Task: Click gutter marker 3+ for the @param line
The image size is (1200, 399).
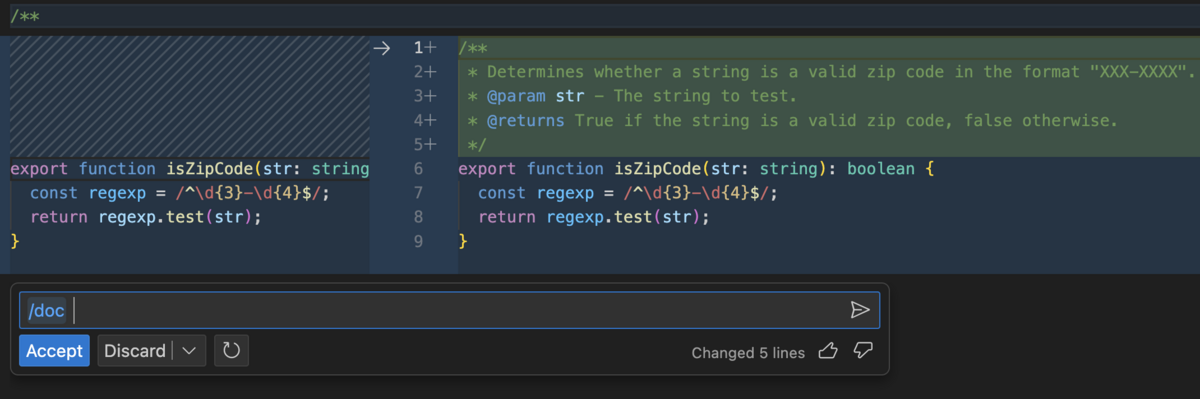Action: tap(425, 96)
